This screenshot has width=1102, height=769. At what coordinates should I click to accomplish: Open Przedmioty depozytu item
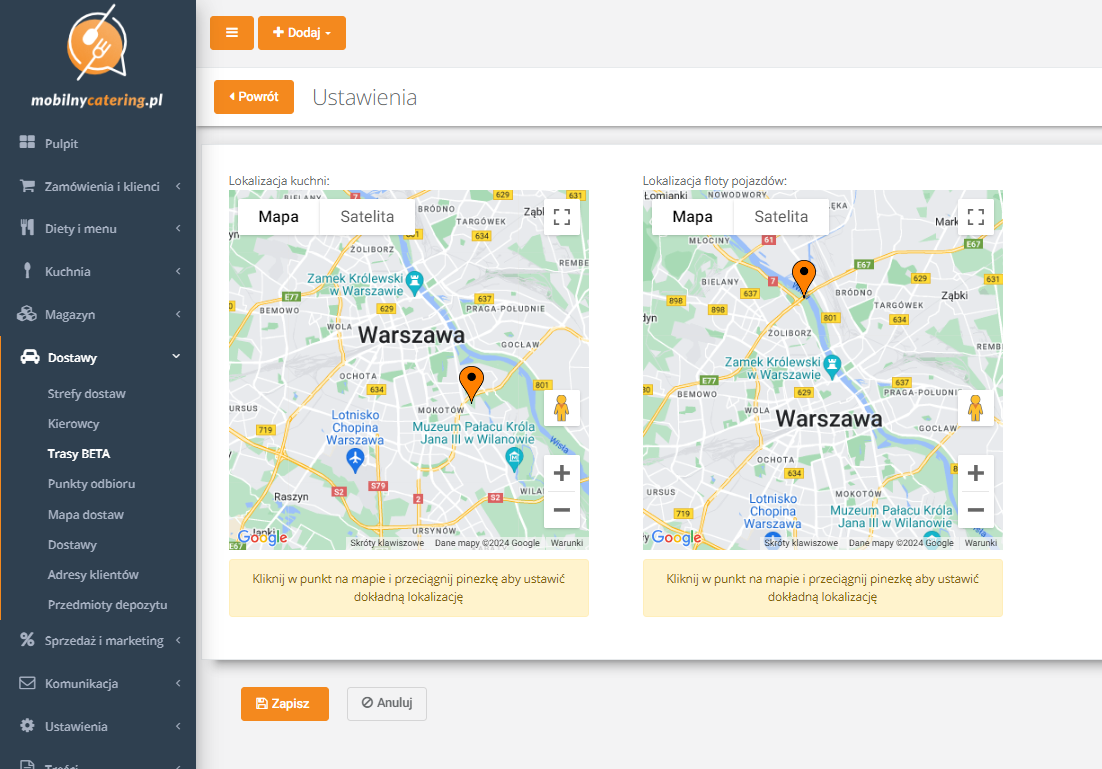tap(108, 605)
